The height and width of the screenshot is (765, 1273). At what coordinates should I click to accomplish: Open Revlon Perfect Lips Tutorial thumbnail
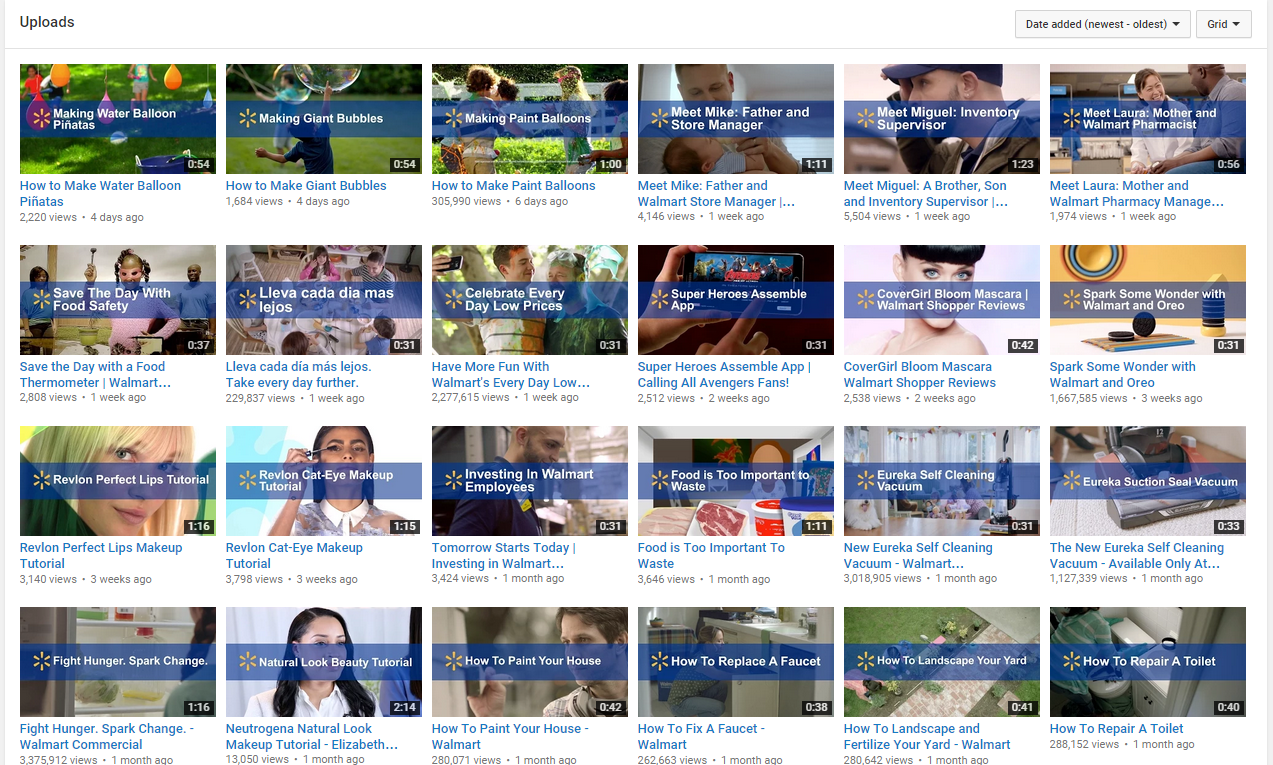pyautogui.click(x=118, y=481)
